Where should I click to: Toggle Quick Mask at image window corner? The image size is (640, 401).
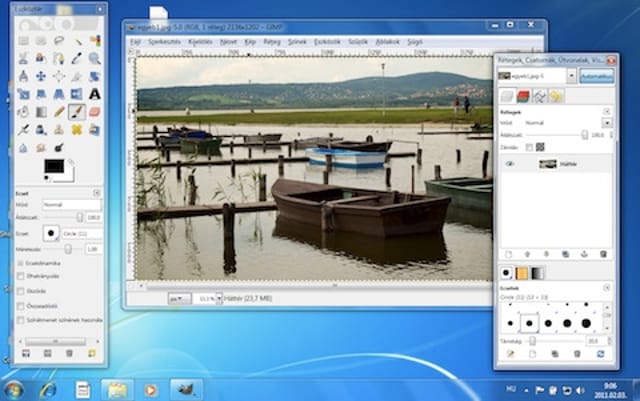coord(131,286)
